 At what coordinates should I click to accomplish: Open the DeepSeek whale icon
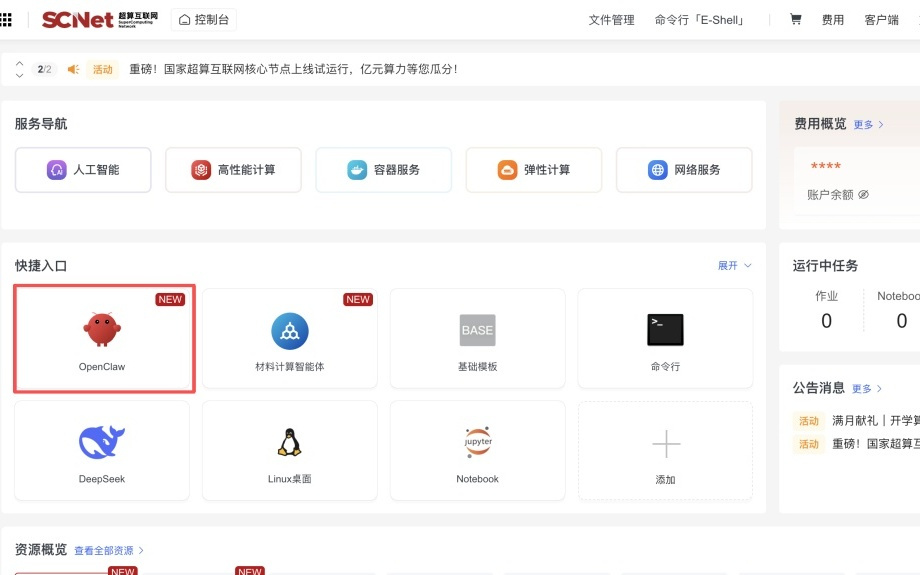[x=102, y=442]
